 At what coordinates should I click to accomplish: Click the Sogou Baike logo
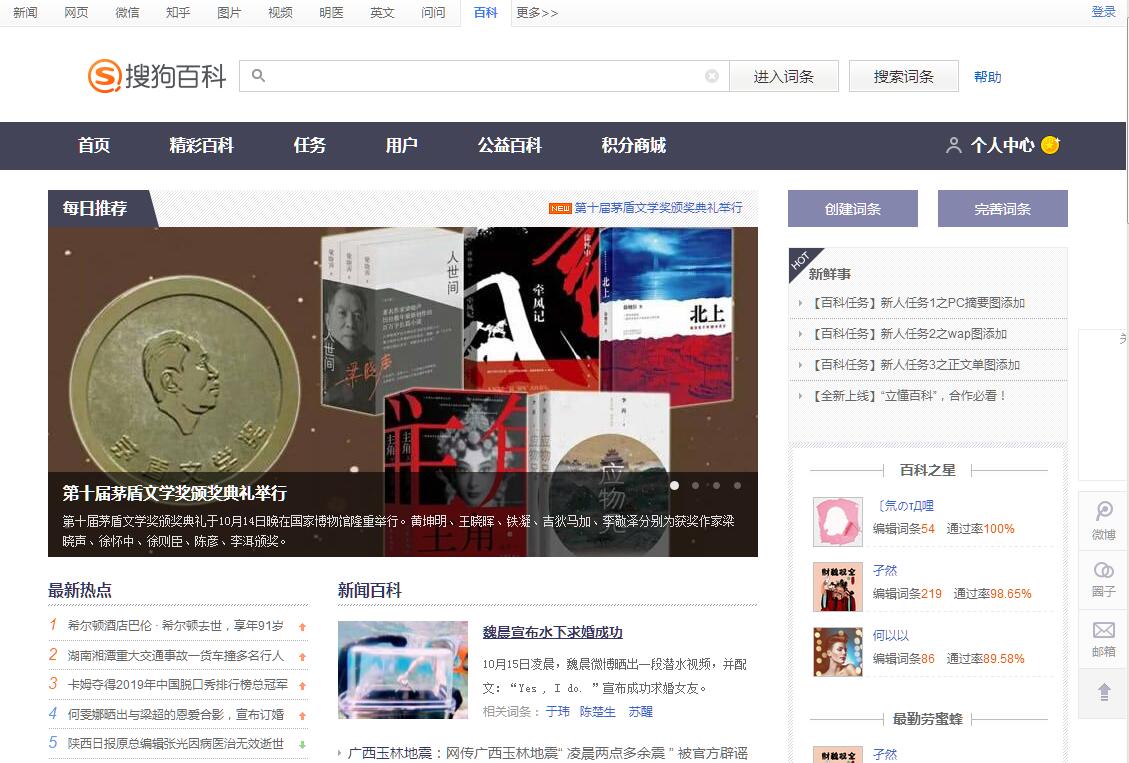[157, 76]
